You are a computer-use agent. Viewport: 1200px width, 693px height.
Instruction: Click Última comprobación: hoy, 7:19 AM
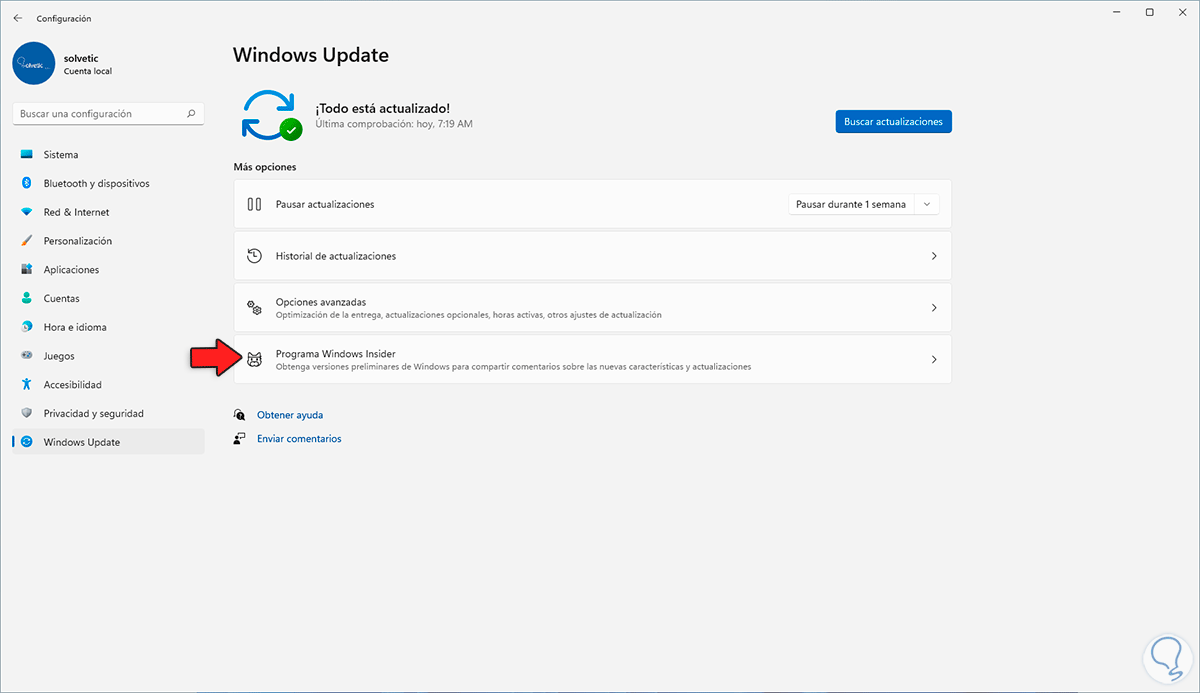pos(394,124)
